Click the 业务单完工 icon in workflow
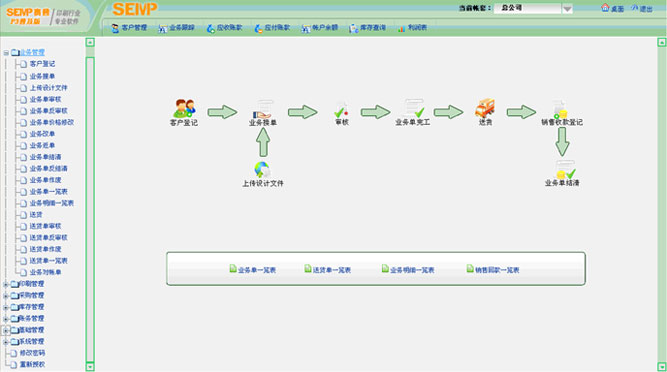Viewport: 667px width, 372px height. [x=414, y=108]
